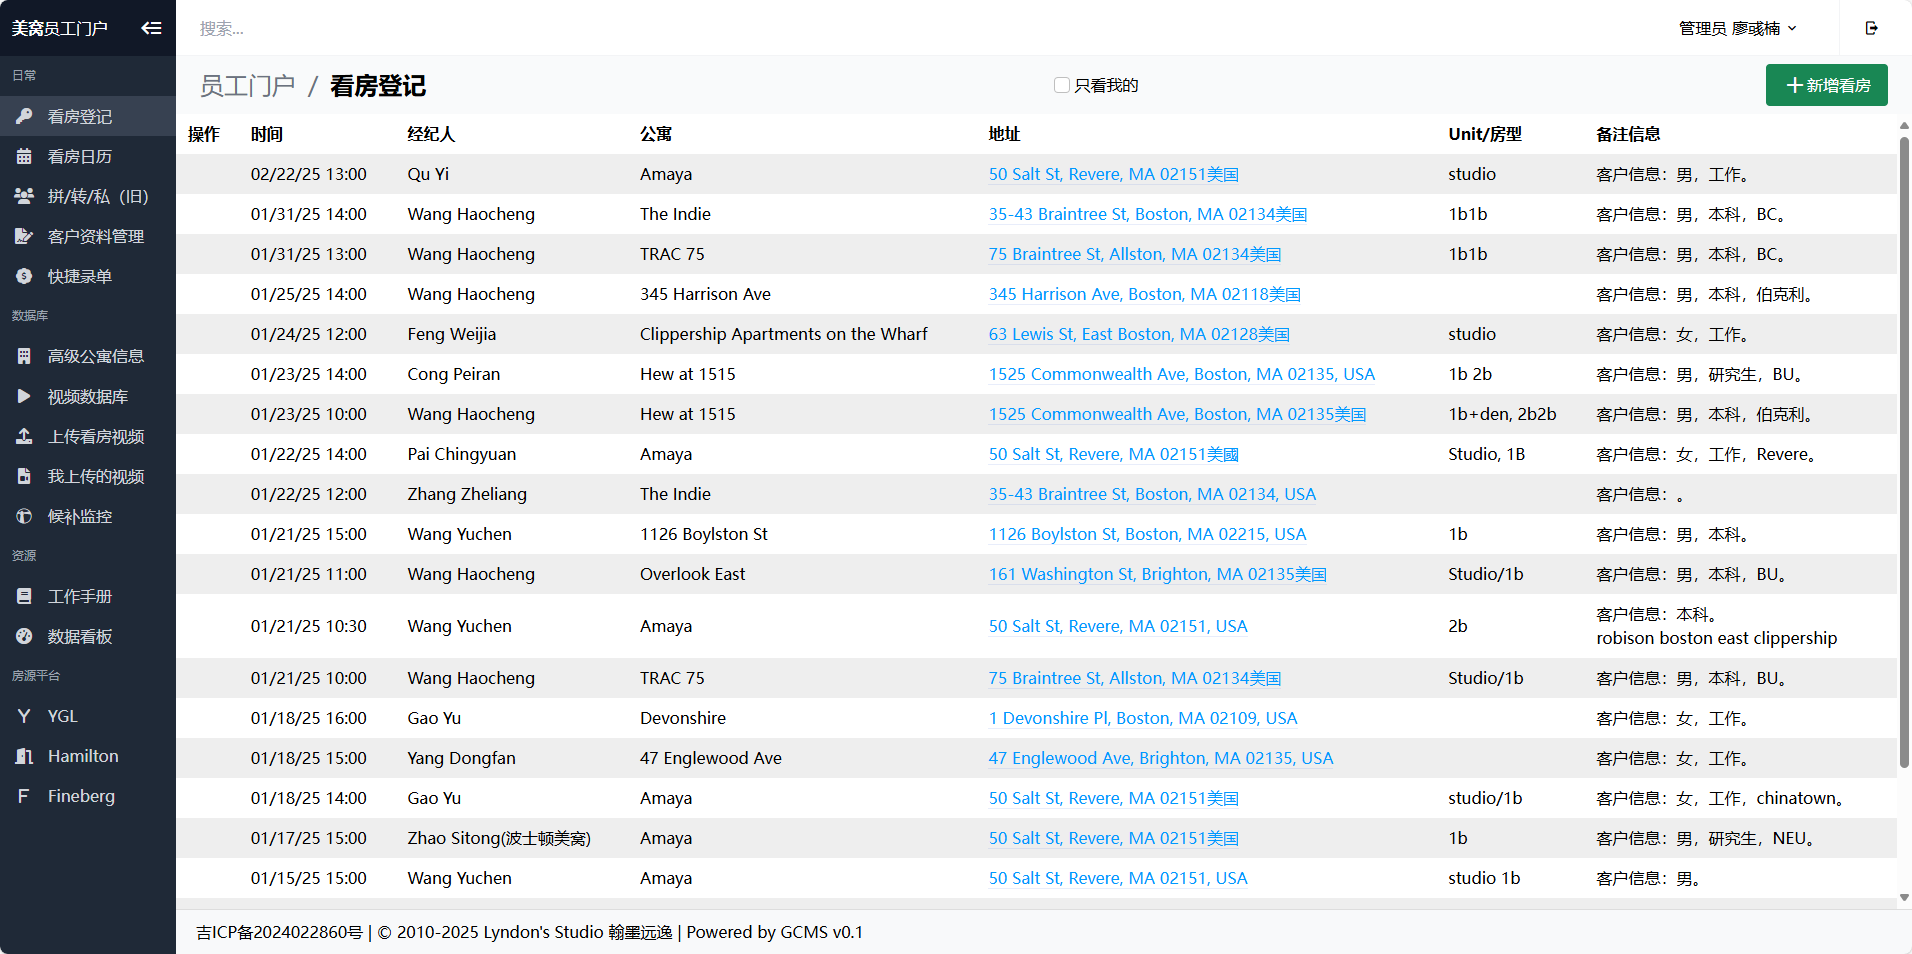Click the 上传看房视频 upload icon
Viewport: 1912px width, 954px height.
click(24, 437)
